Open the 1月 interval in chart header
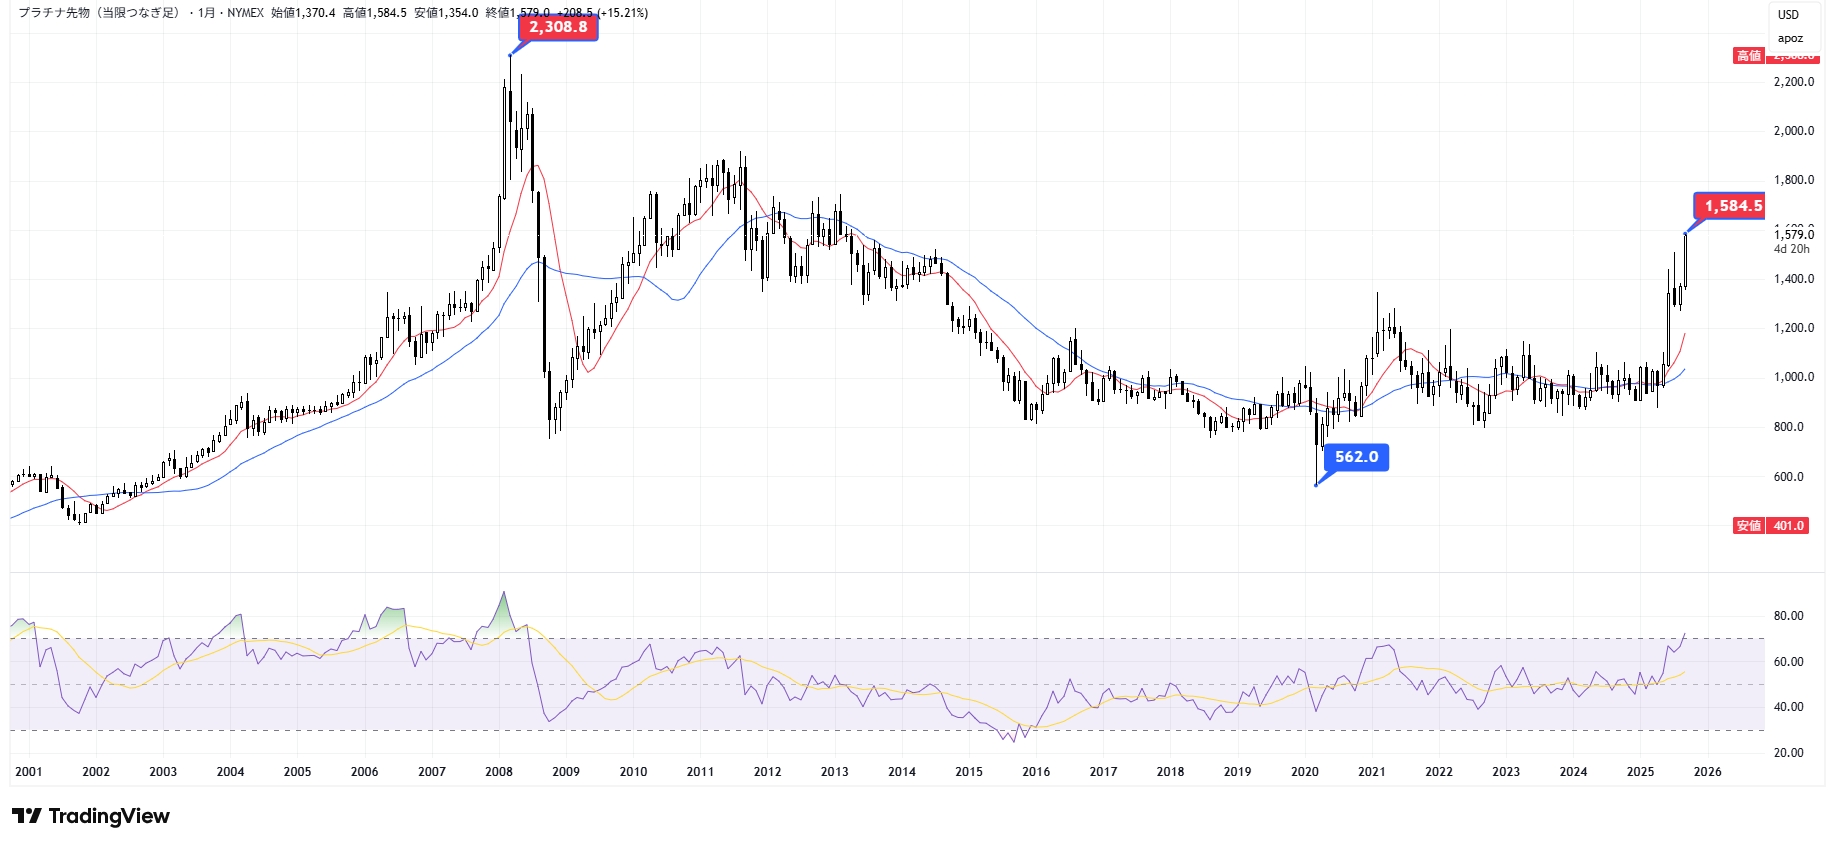1831x846 pixels. click(x=206, y=13)
